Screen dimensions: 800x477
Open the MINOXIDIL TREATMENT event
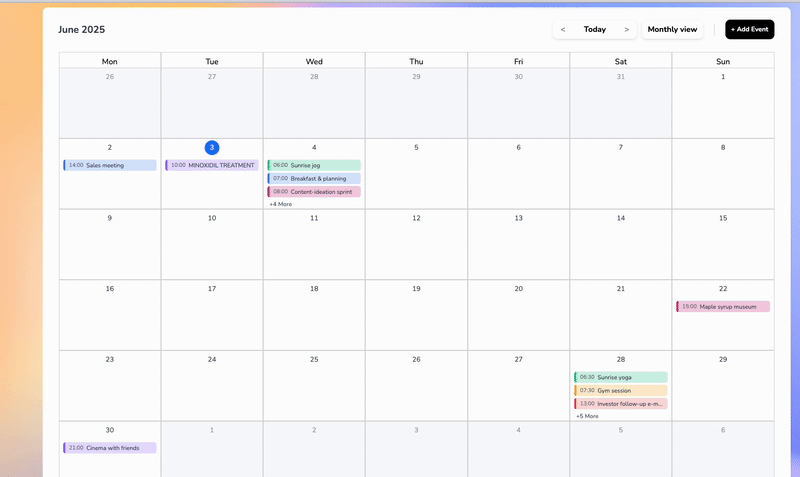(x=212, y=165)
